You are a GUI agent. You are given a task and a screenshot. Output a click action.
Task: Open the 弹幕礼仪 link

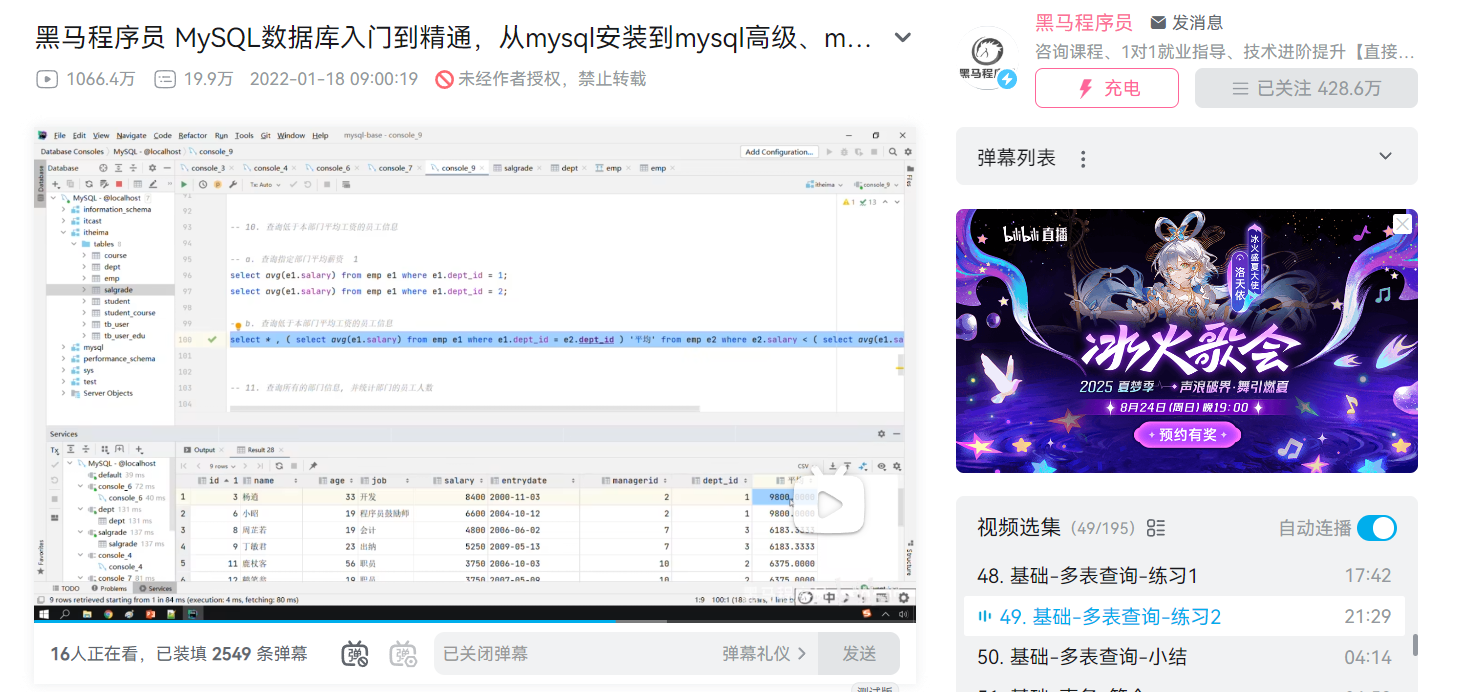(764, 654)
